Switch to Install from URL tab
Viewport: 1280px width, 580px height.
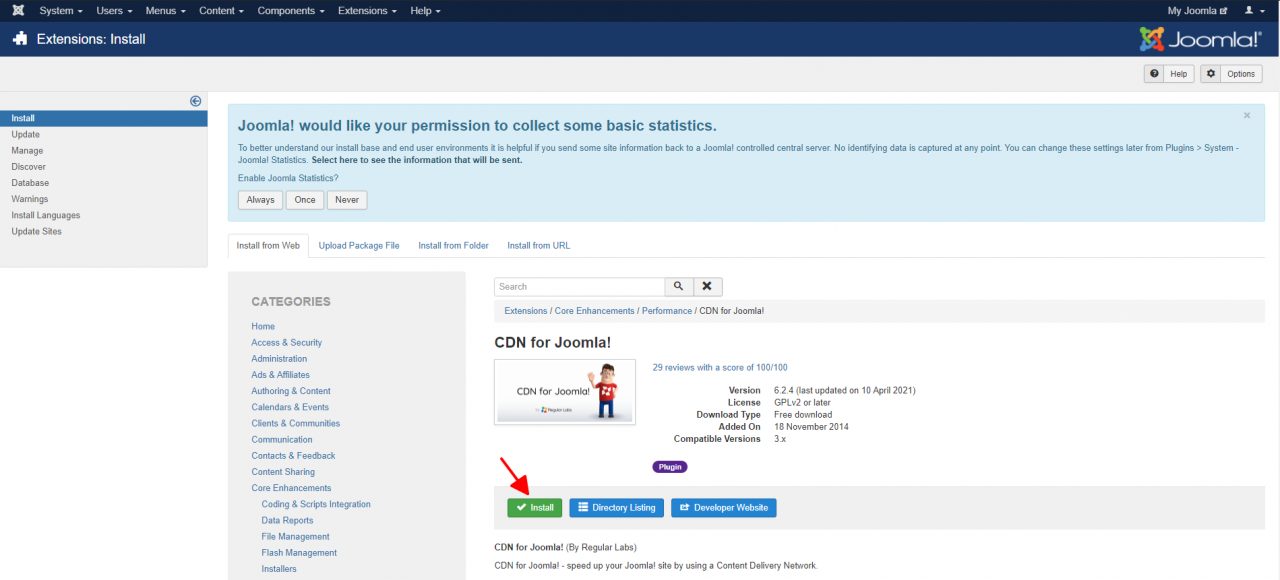point(538,246)
